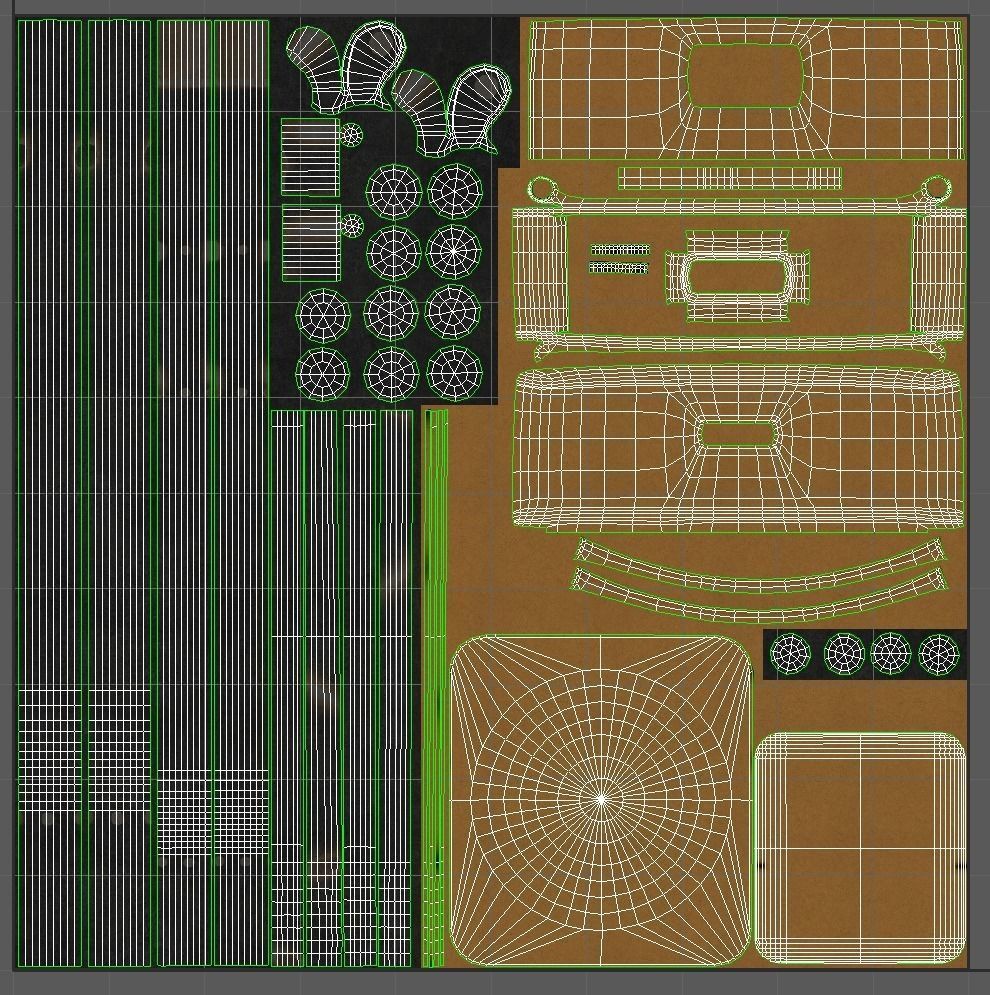This screenshot has width=990, height=995.
Task: Select the upper small striped rectangle island
Action: pos(310,156)
